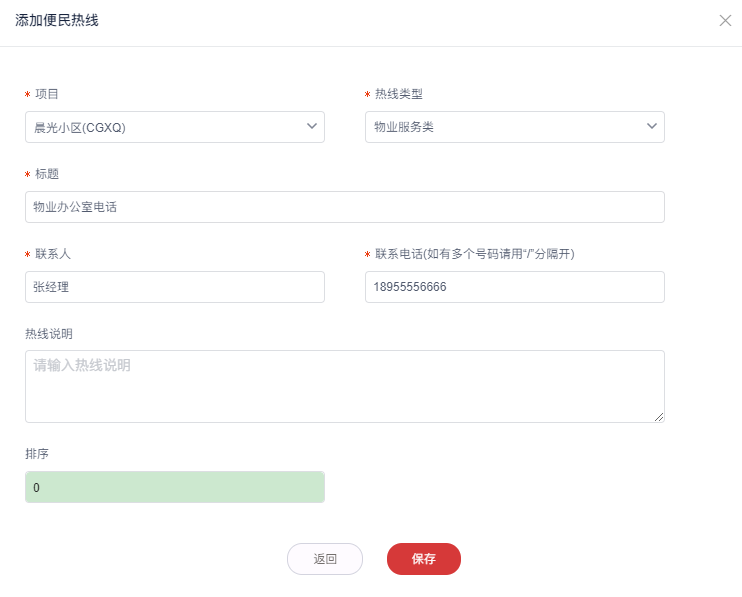Click the 热线类型 field label
Viewport: 742px width, 597px height.
pos(398,94)
